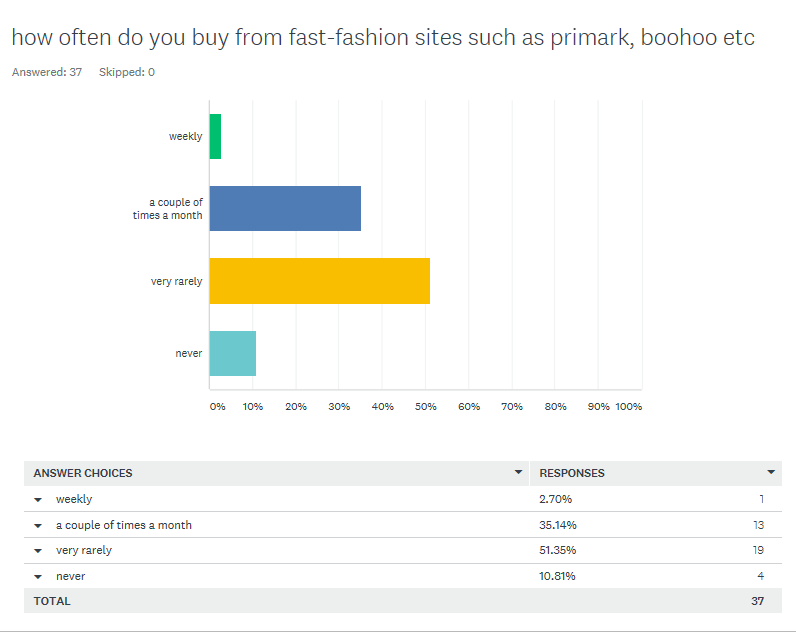796x632 pixels.
Task: Click the 35.14% response value
Action: click(557, 525)
